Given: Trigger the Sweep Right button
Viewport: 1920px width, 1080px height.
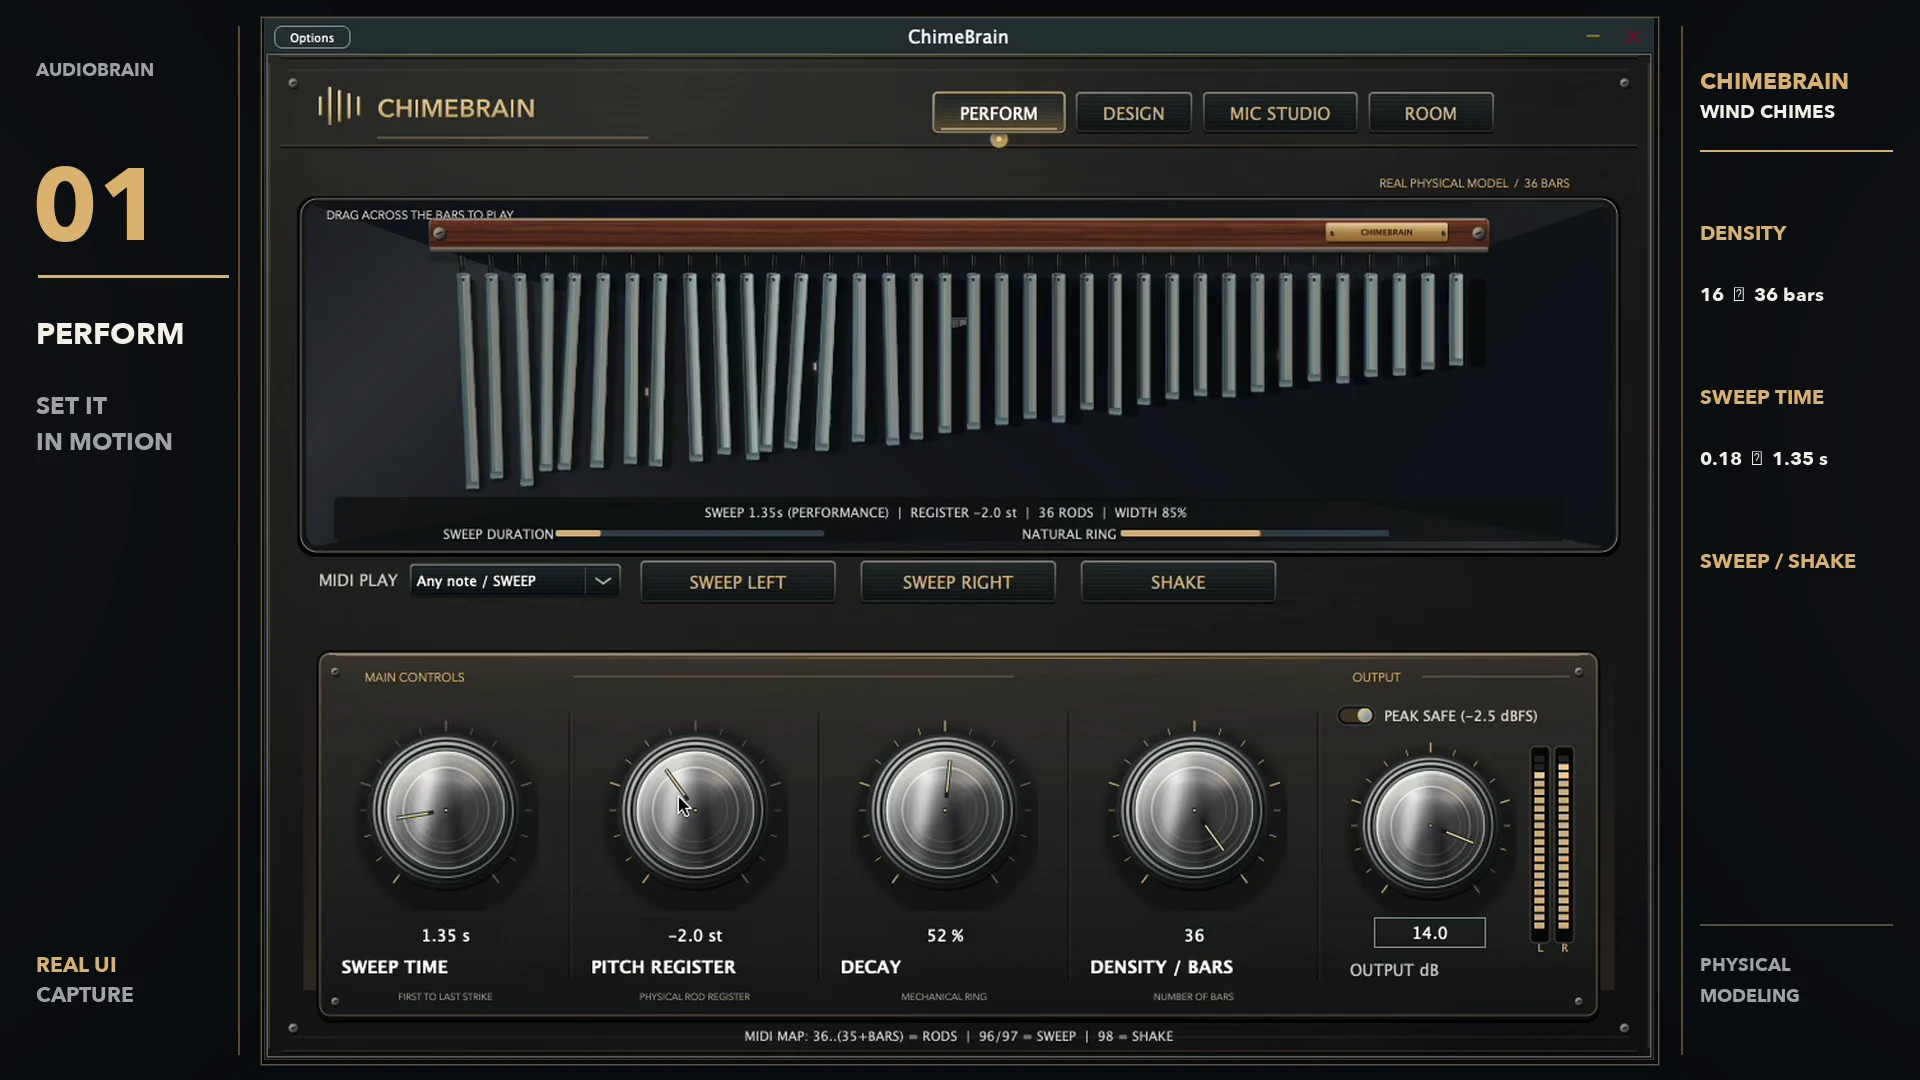Looking at the screenshot, I should tap(958, 582).
